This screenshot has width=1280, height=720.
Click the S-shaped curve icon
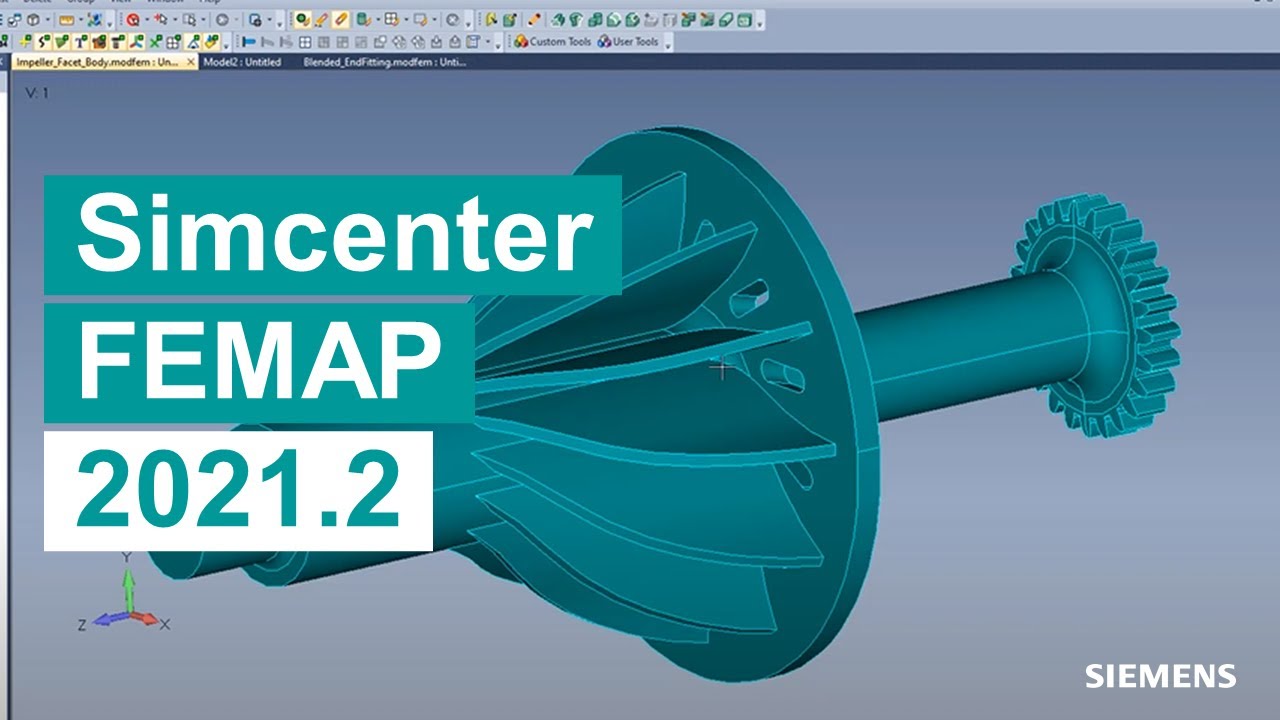pos(42,41)
